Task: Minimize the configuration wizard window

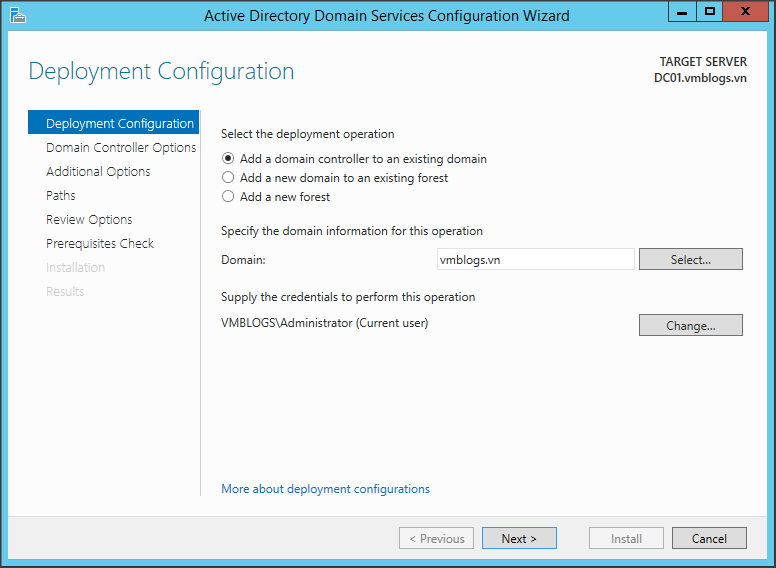Action: click(x=682, y=12)
